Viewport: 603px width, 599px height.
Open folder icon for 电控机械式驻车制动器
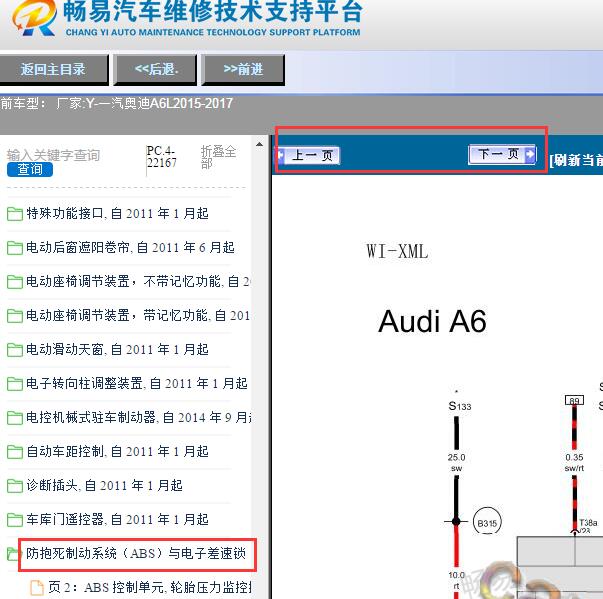pyautogui.click(x=15, y=418)
